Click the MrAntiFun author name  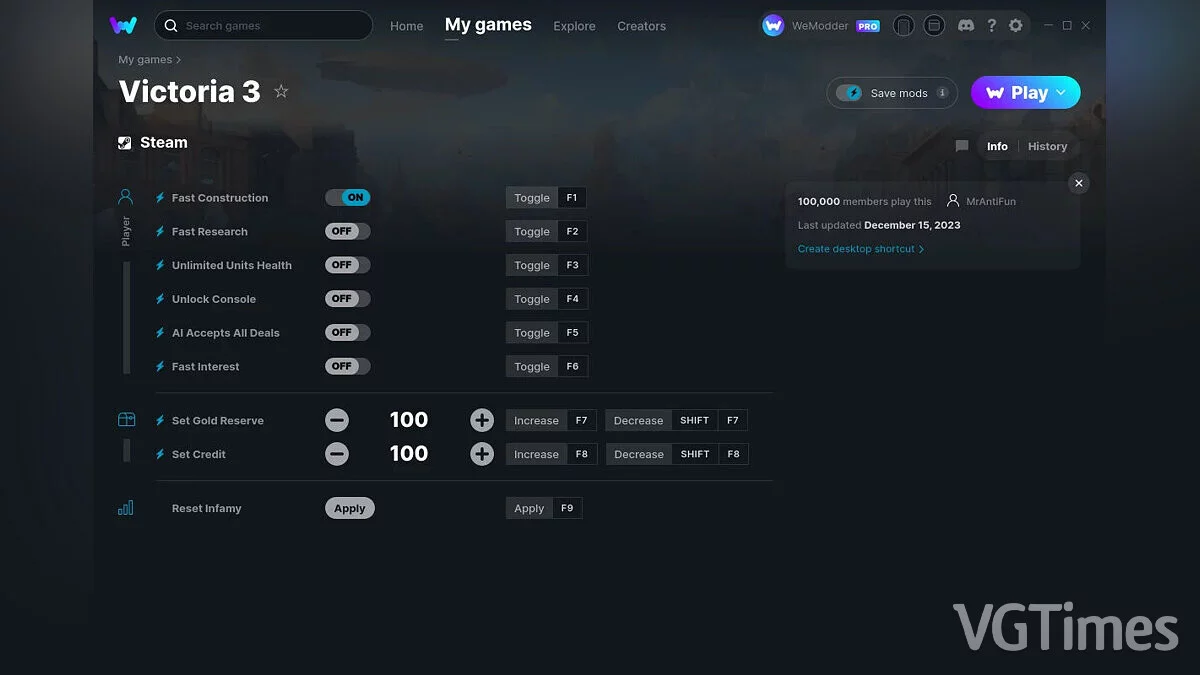click(x=990, y=201)
